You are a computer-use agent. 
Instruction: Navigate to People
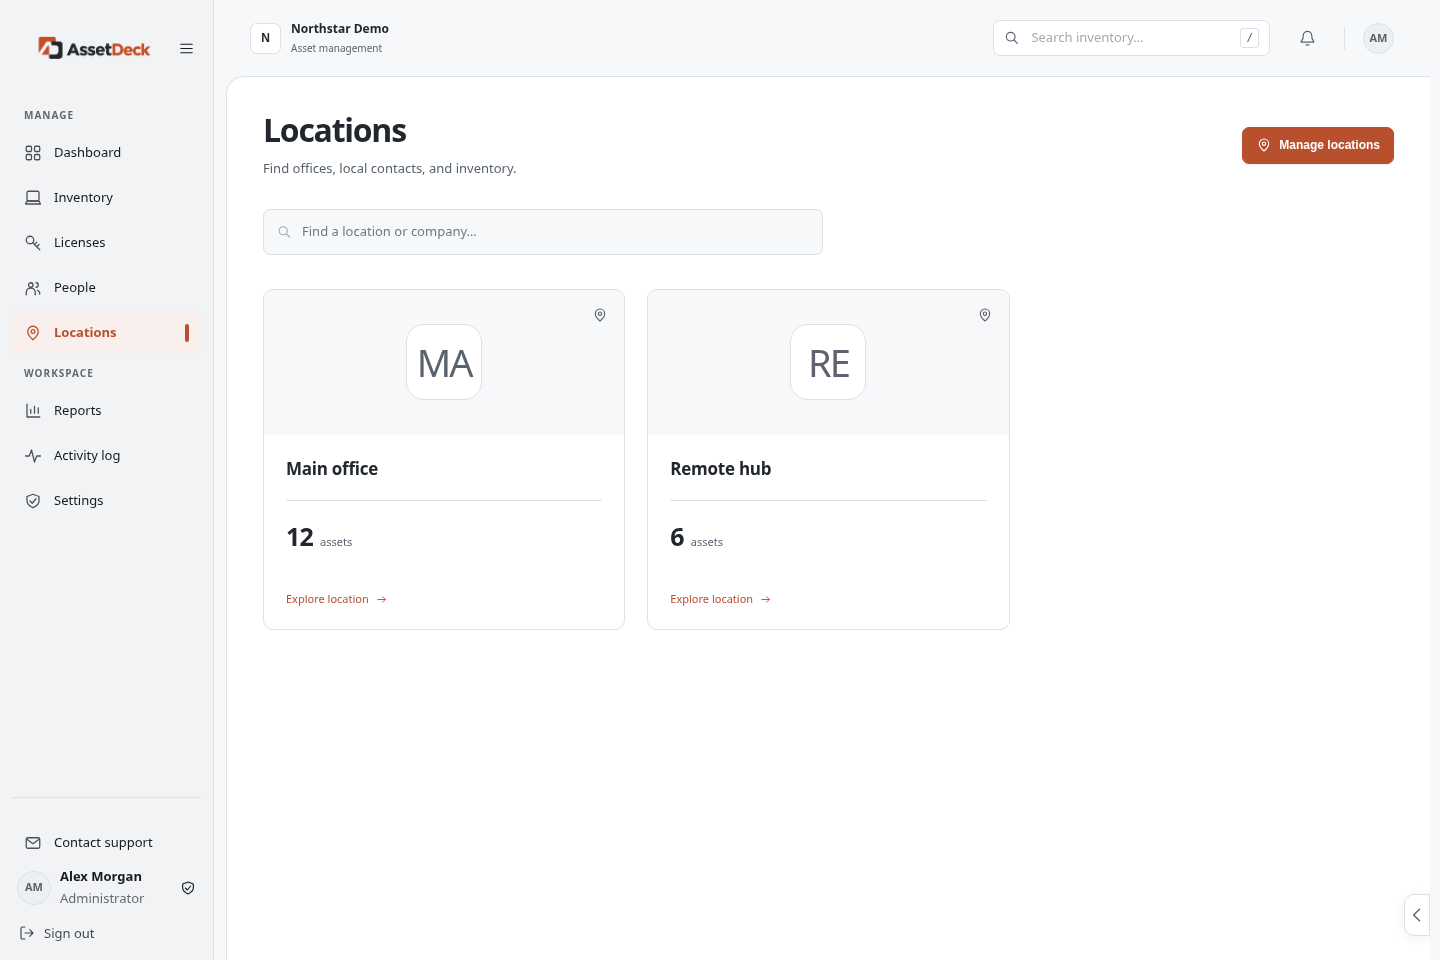[x=106, y=287]
